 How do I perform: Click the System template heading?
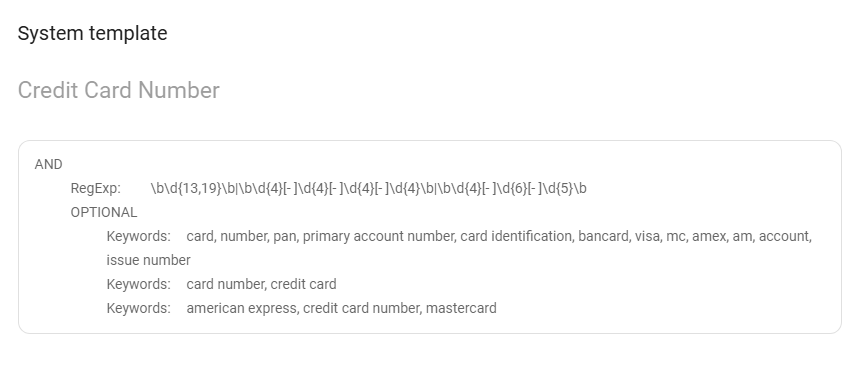coord(92,34)
